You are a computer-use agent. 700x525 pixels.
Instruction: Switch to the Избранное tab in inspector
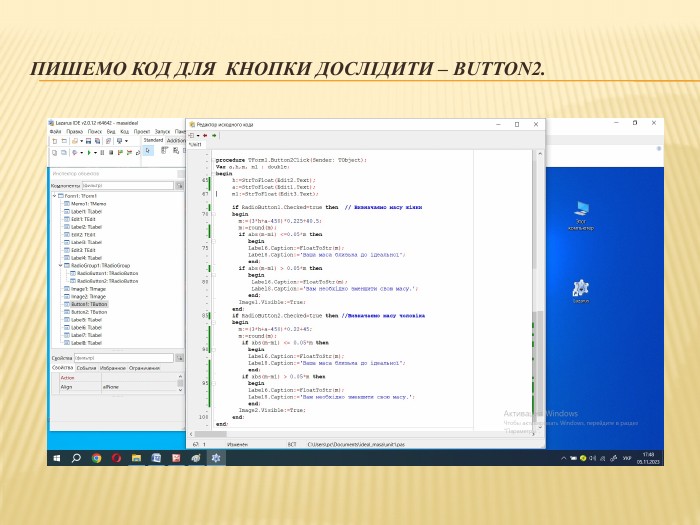click(112, 368)
